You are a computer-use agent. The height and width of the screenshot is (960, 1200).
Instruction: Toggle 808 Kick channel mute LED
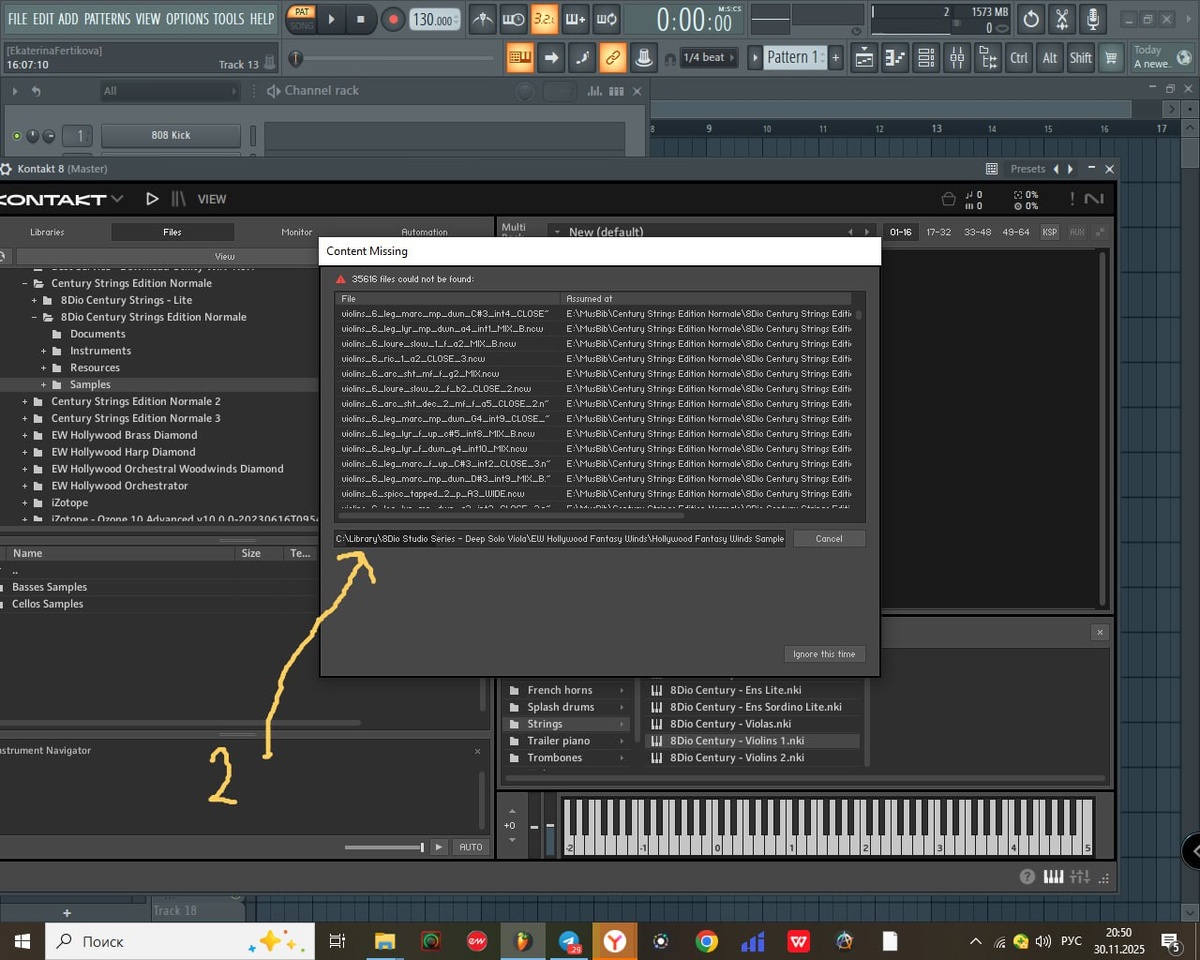click(x=16, y=136)
